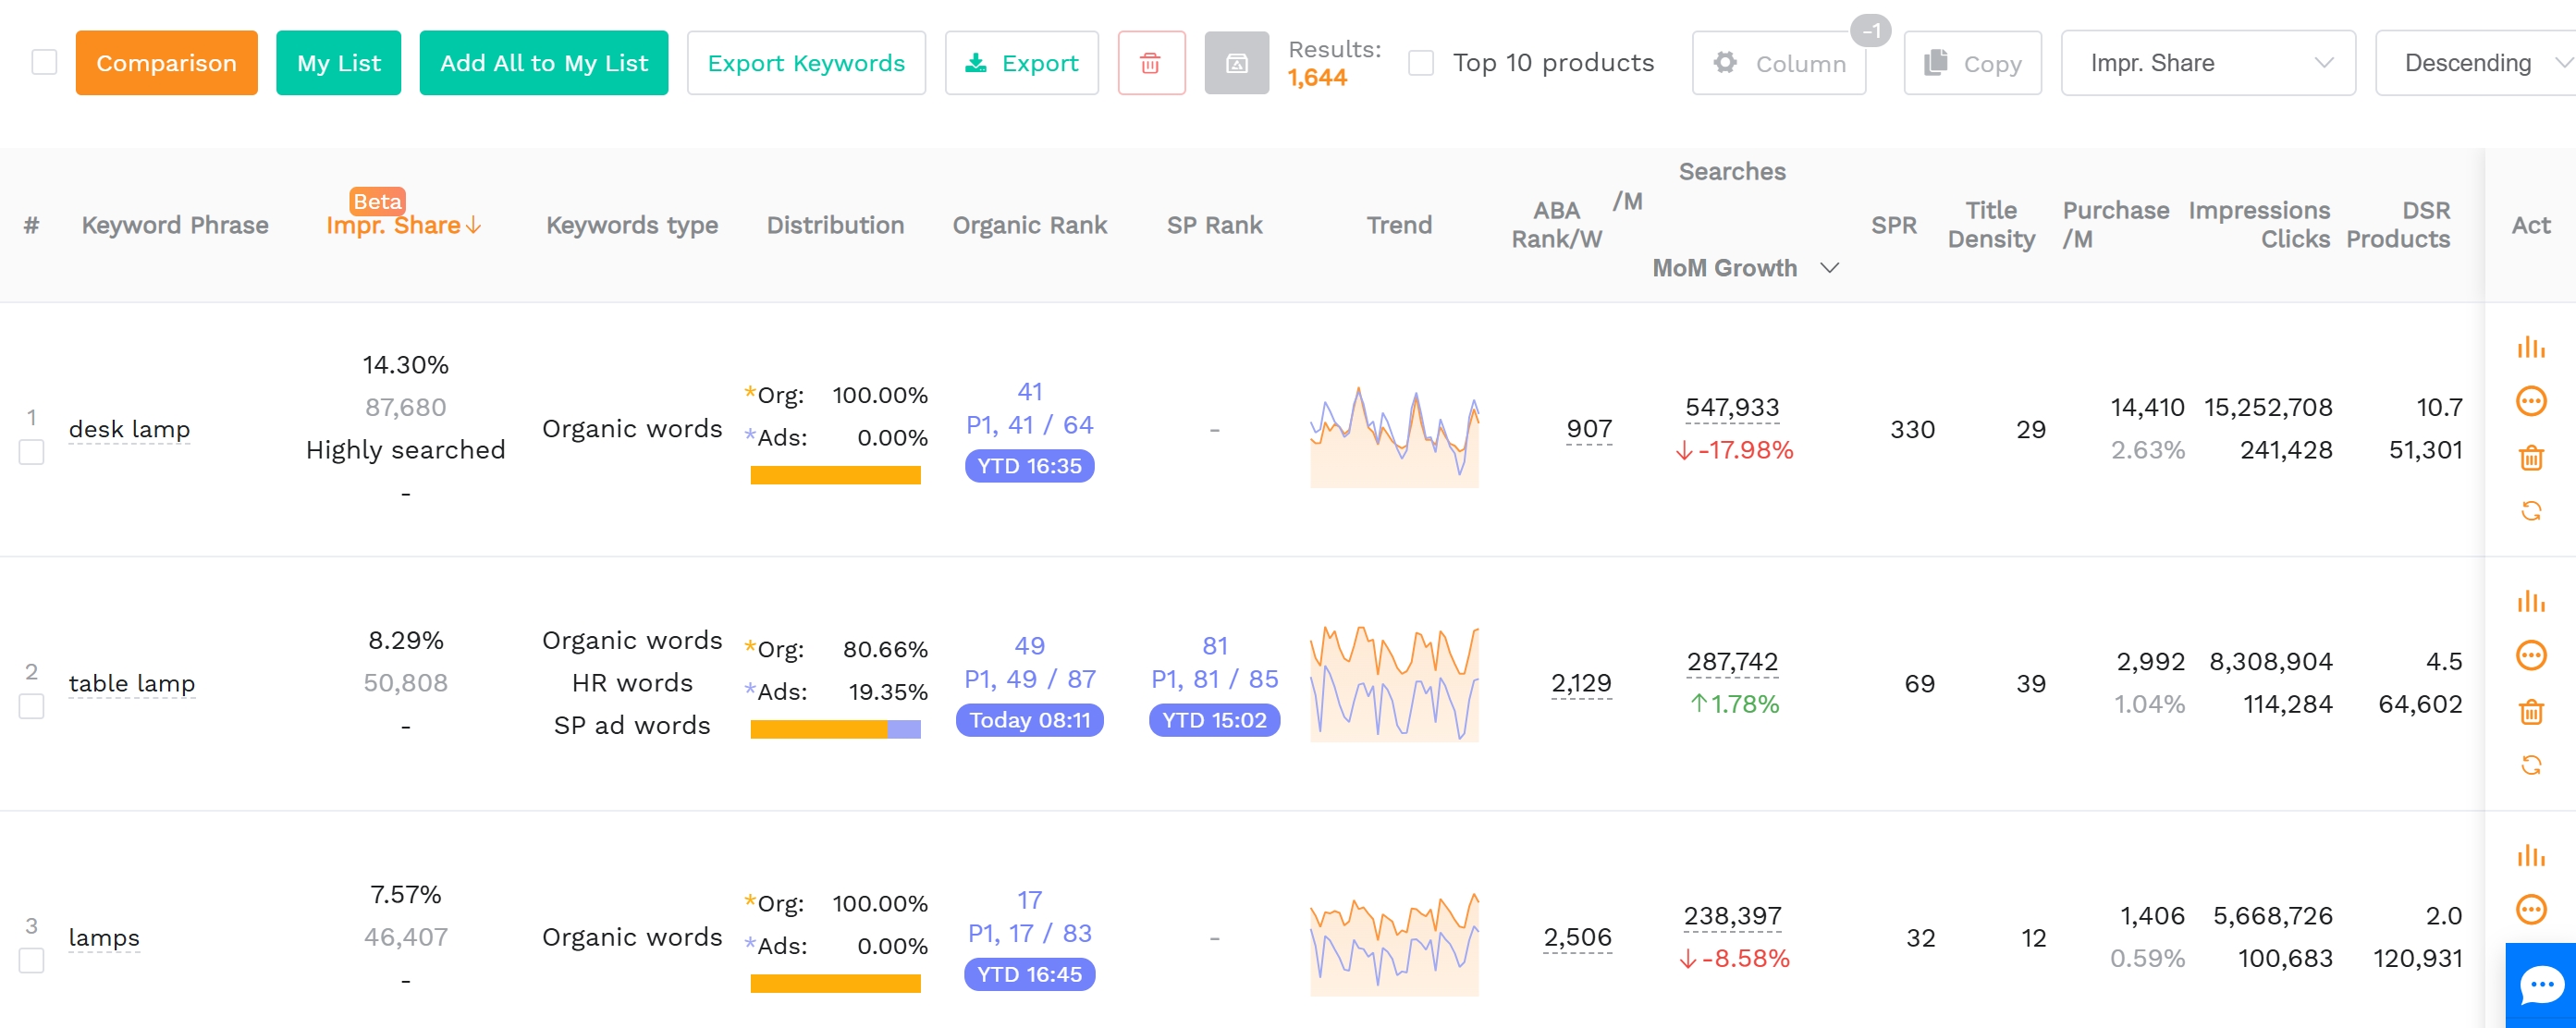Viewport: 2576px width, 1028px height.
Task: Select the table lamp row checkbox
Action: pyautogui.click(x=31, y=707)
